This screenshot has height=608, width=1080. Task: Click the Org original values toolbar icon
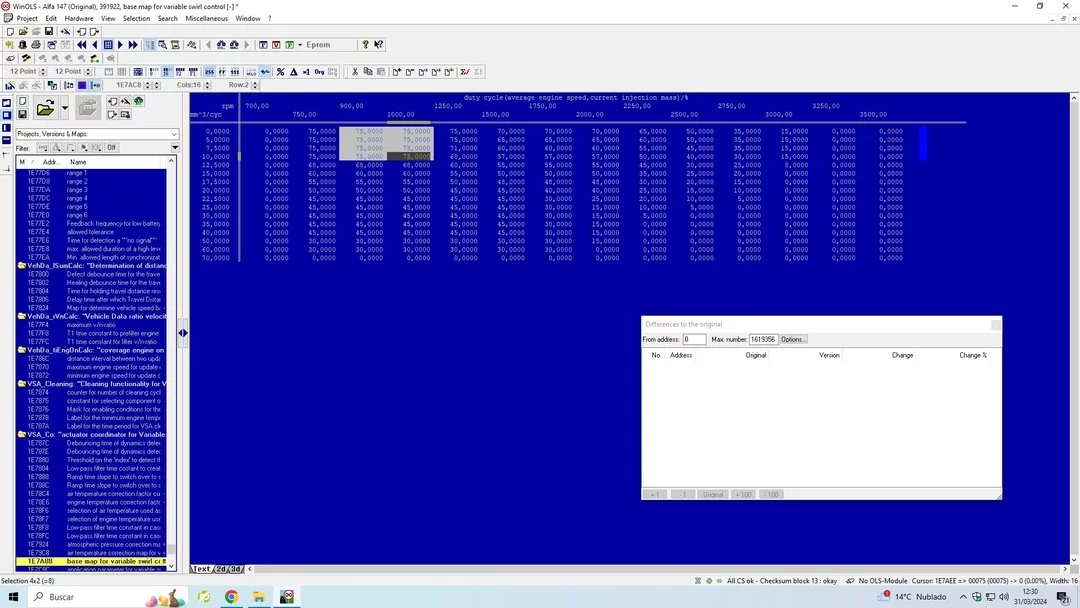[x=320, y=72]
